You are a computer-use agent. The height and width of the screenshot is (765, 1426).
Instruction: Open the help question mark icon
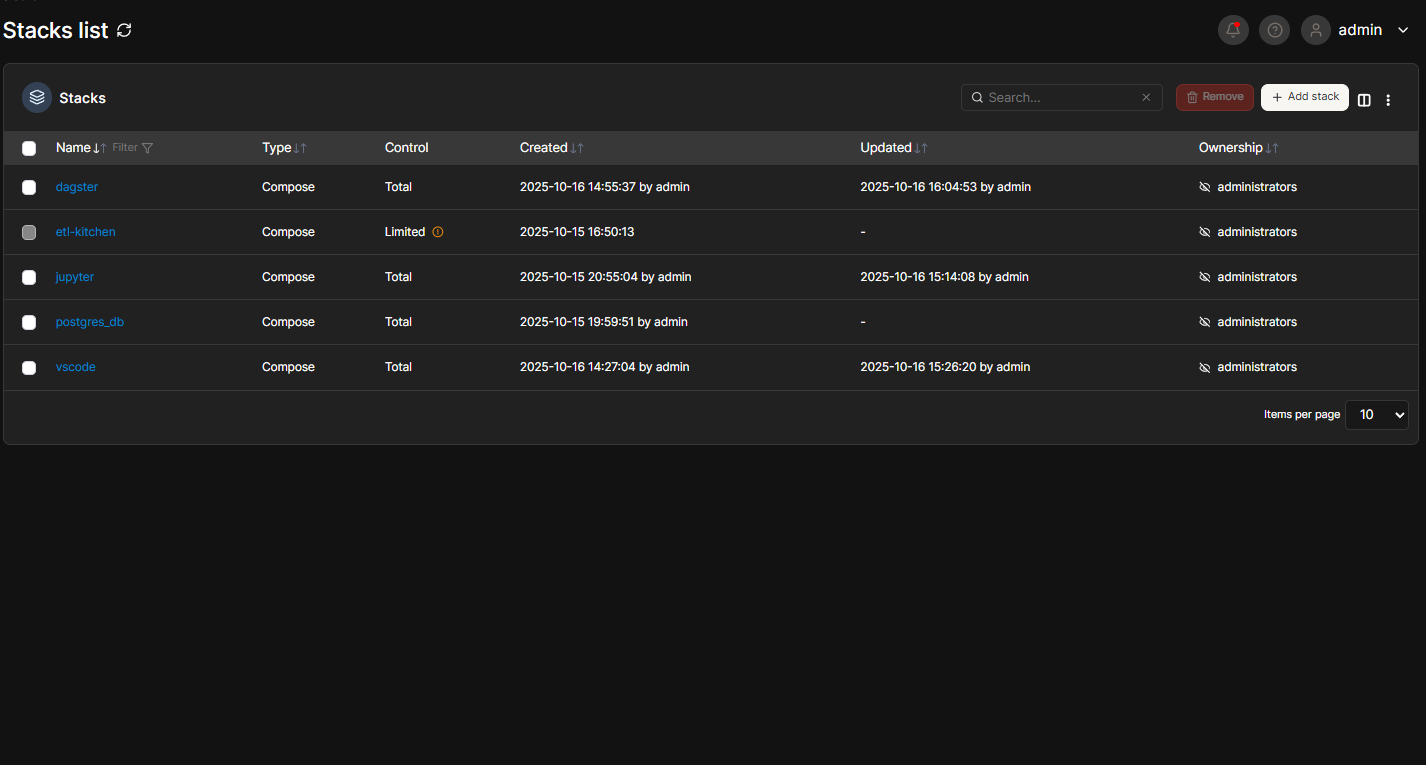click(1274, 30)
